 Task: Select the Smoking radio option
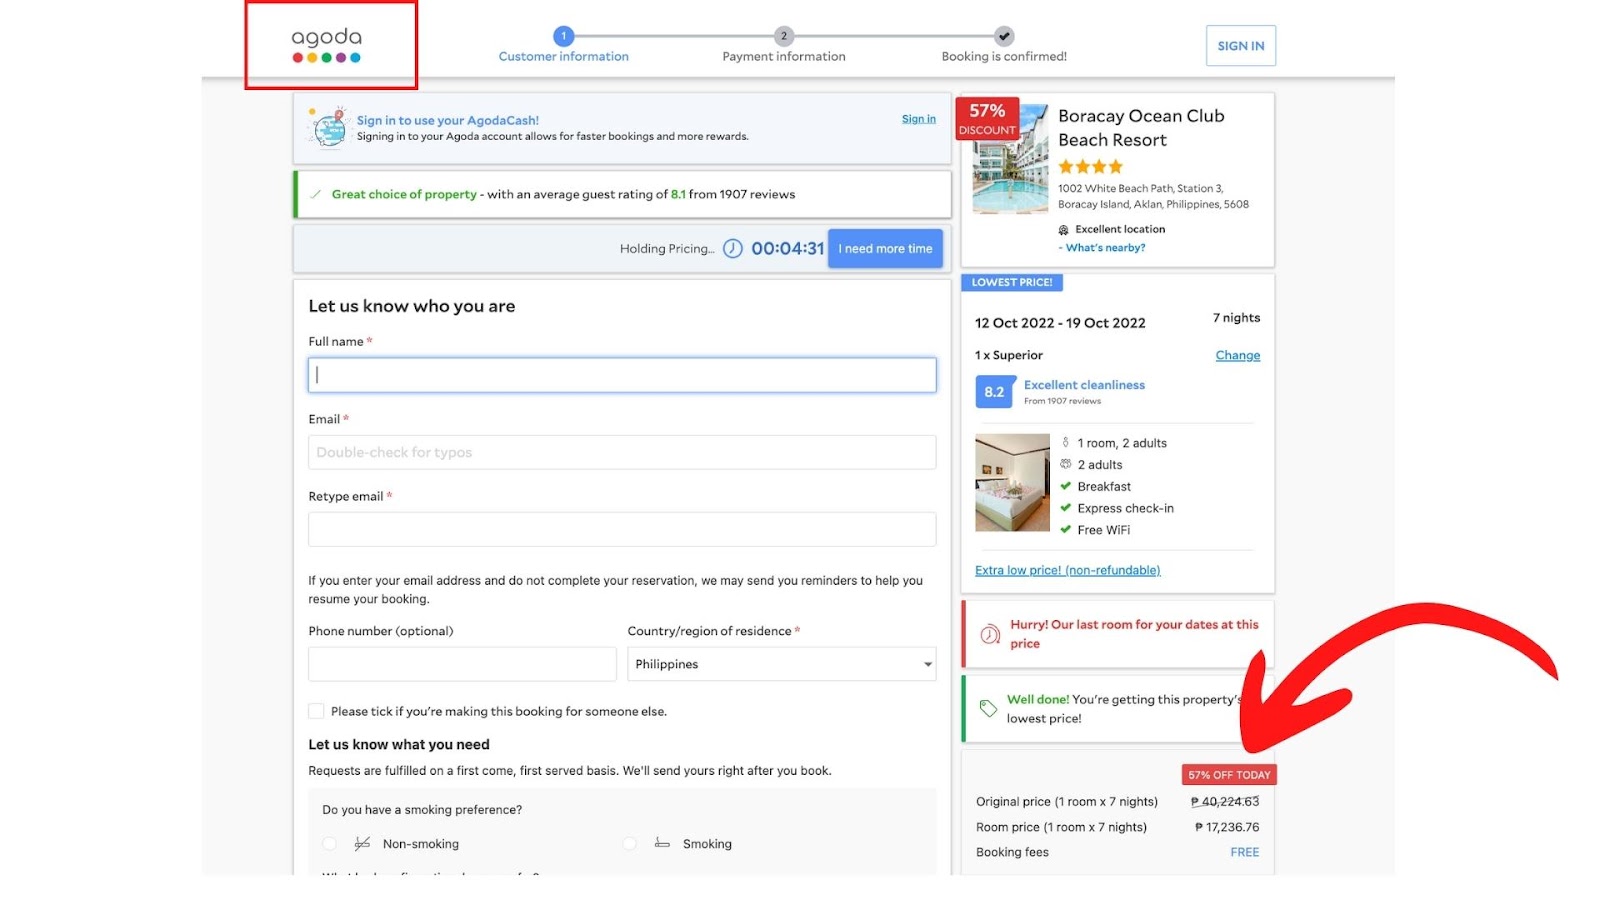coord(629,844)
